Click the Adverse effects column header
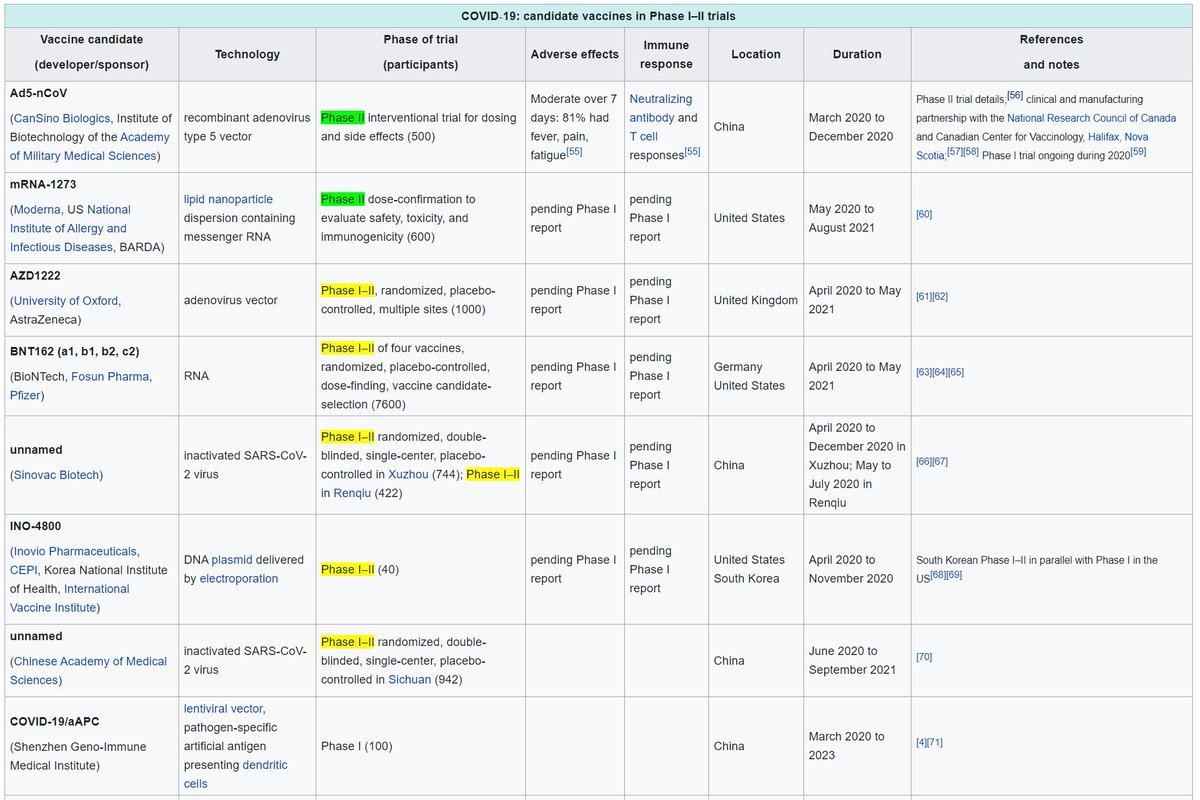1200x800 pixels. 574,54
